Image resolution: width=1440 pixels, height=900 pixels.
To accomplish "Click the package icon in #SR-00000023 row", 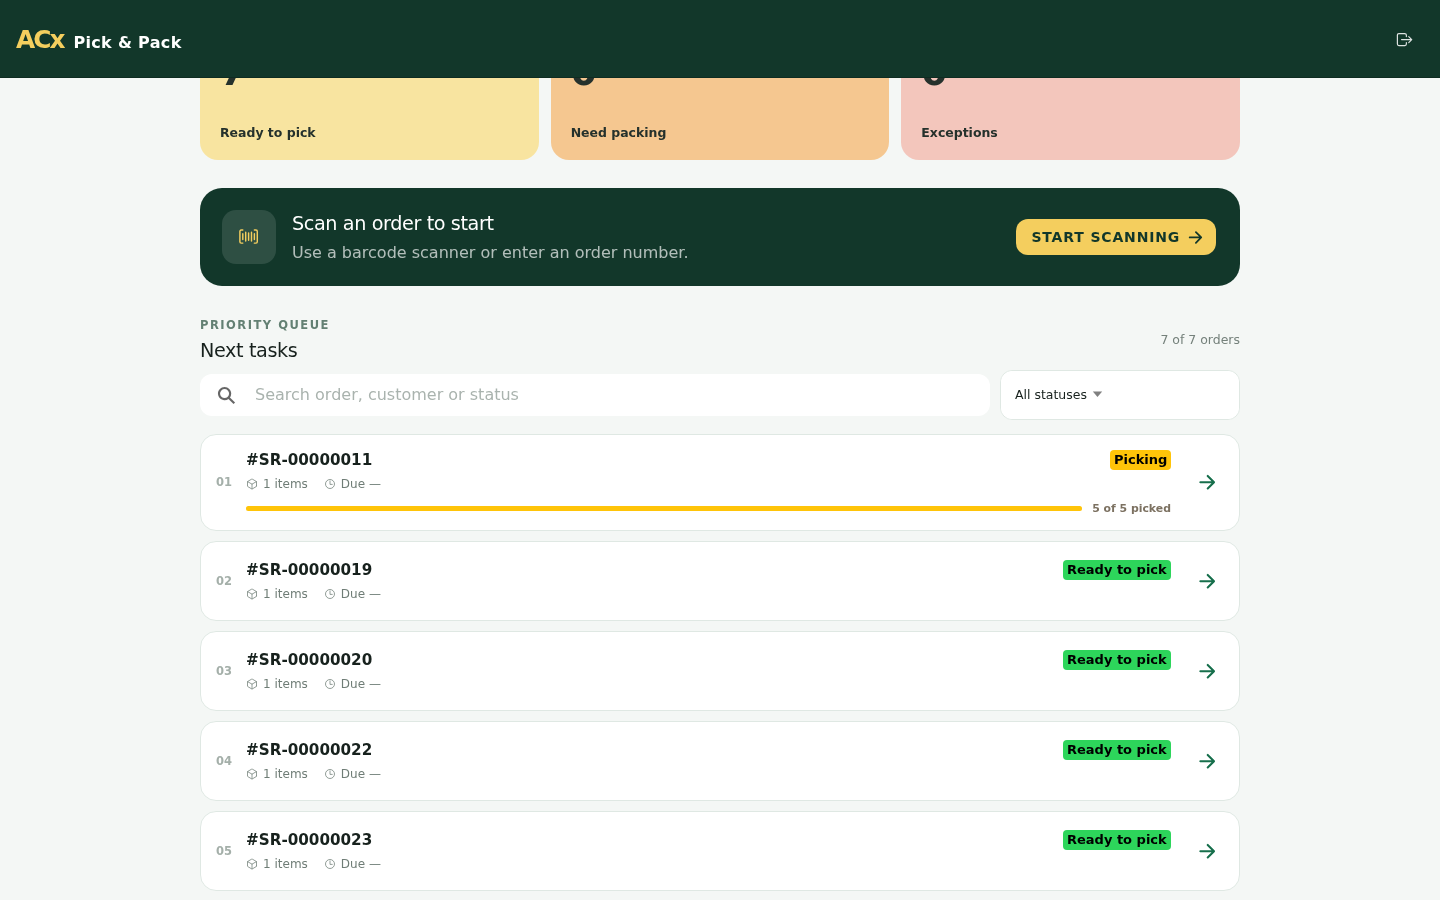I will point(252,864).
